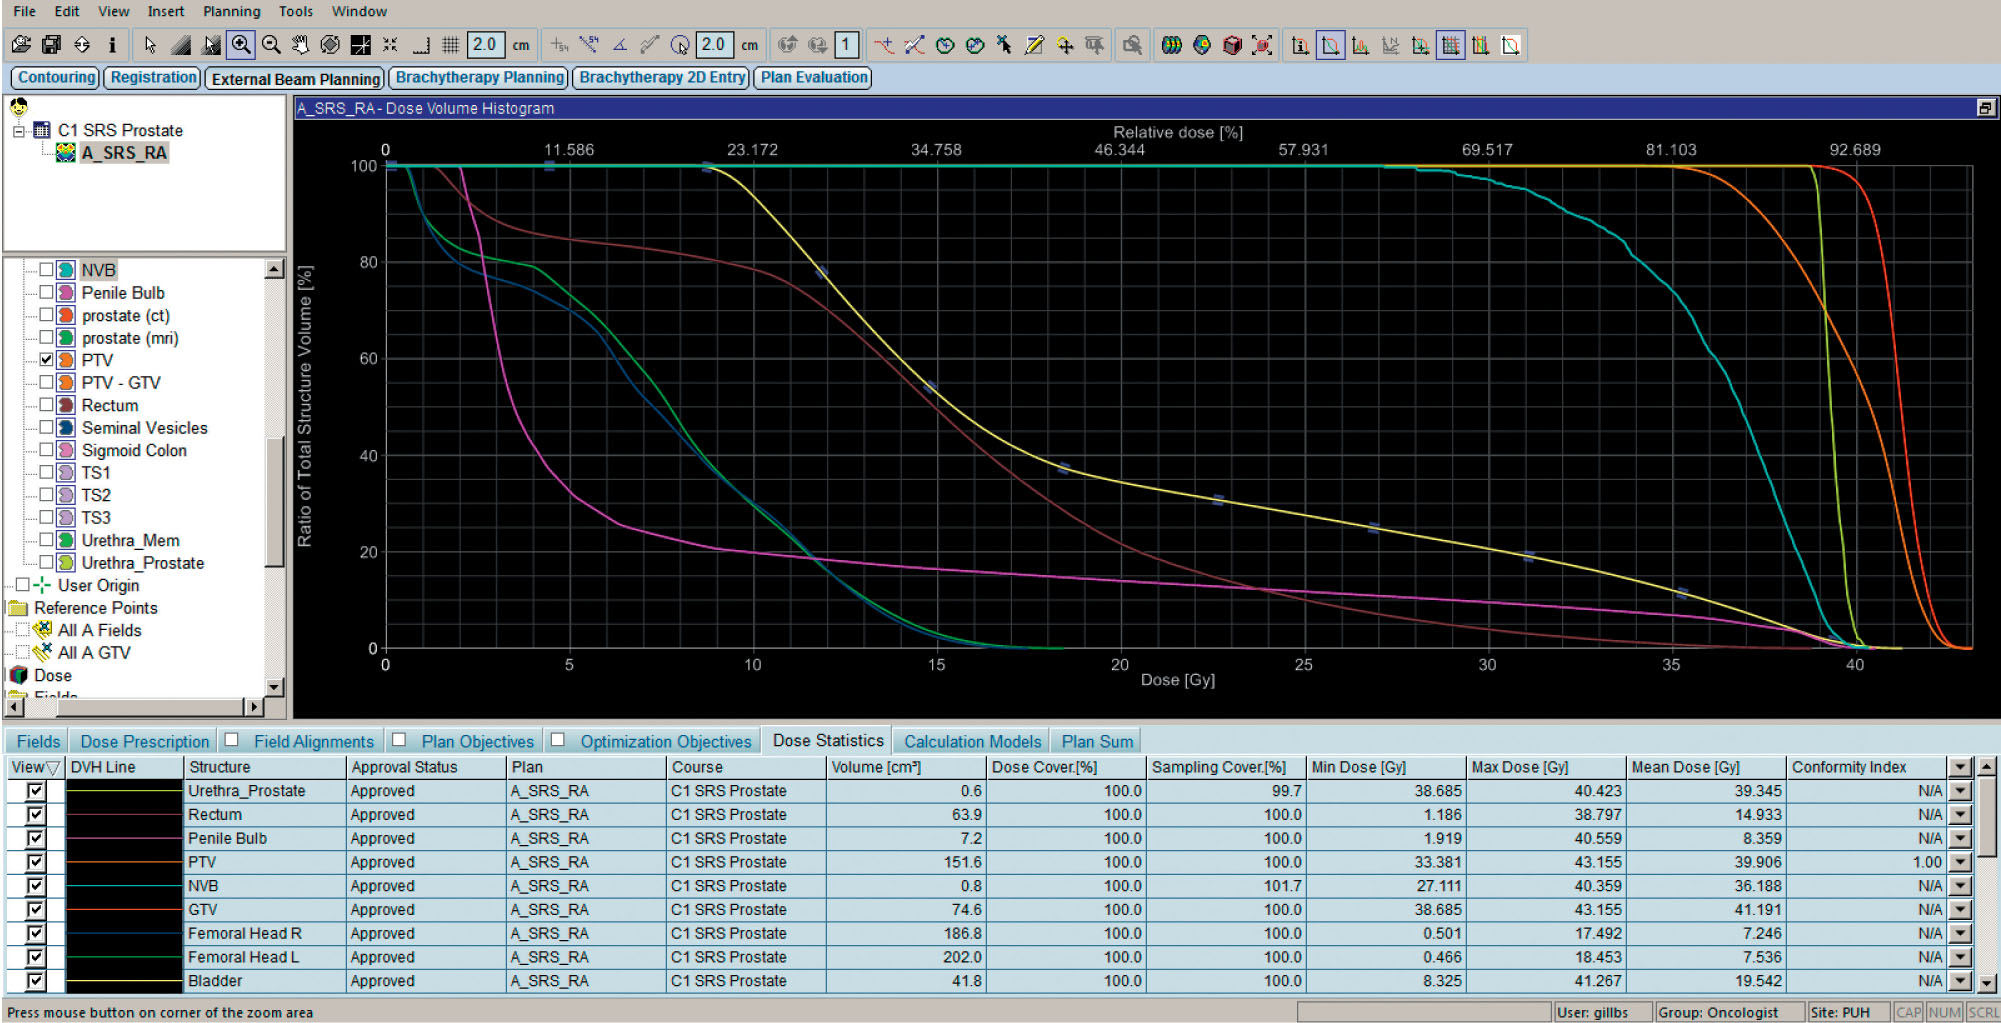The height and width of the screenshot is (1023, 2001).
Task: Switch to the Dose Prescription tab
Action: [x=144, y=741]
